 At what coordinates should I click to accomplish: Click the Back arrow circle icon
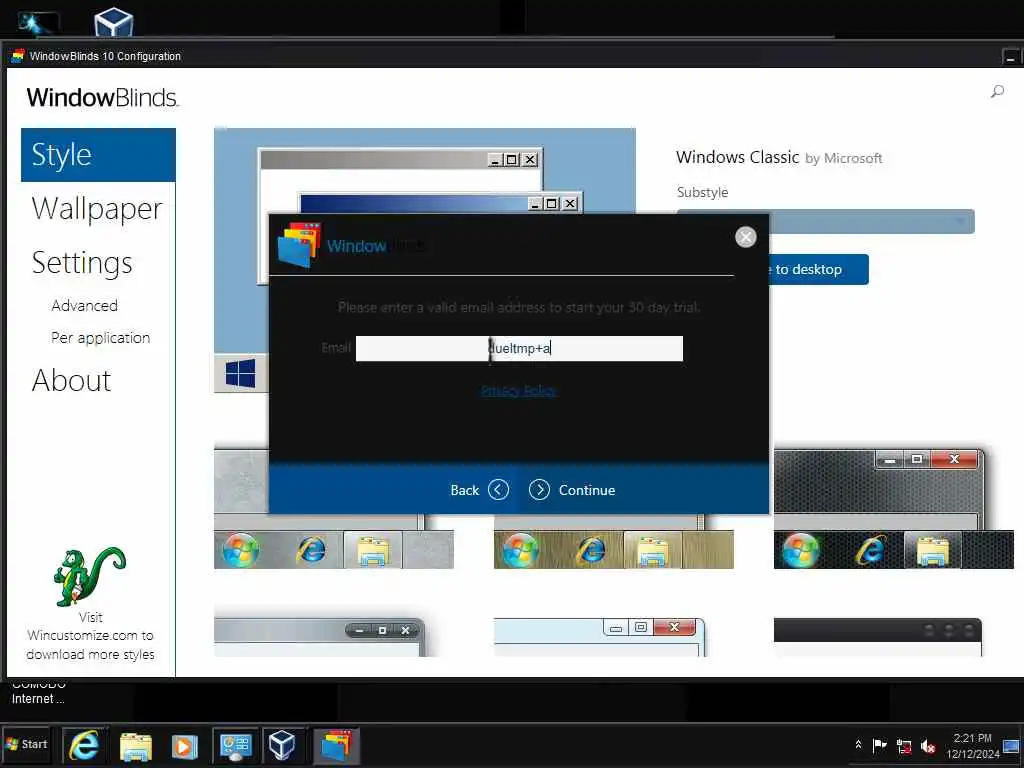[498, 490]
